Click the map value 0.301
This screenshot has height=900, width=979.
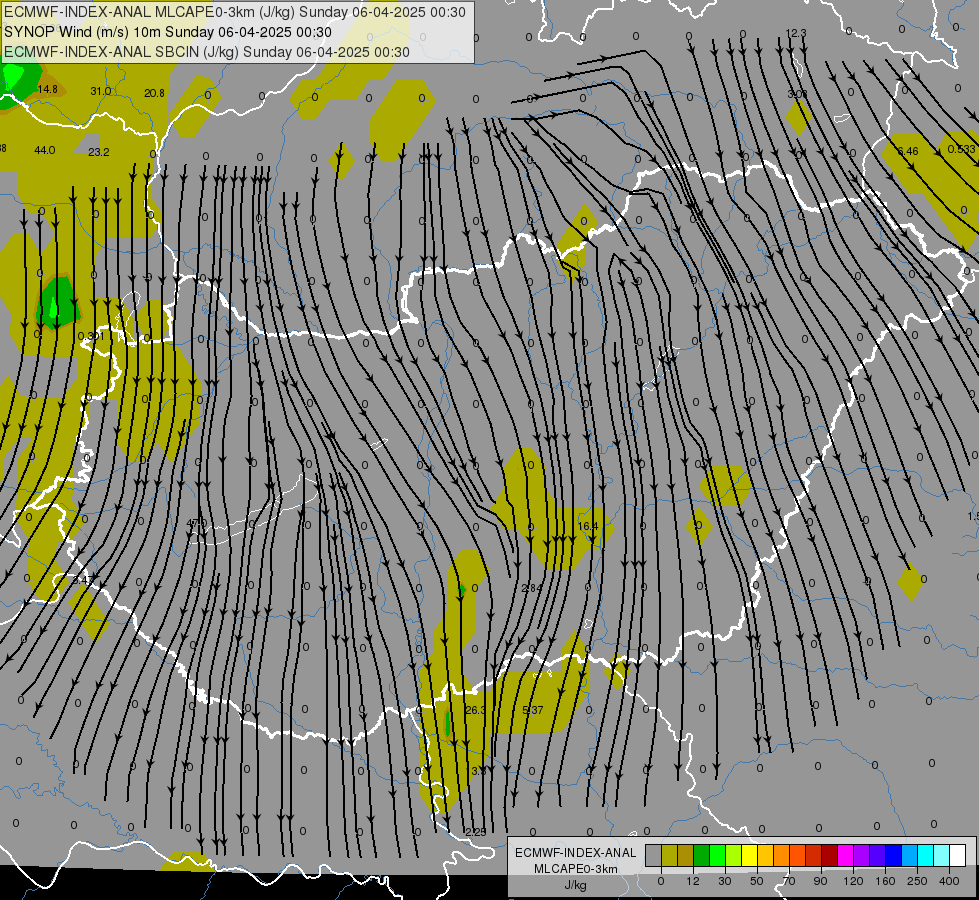click(91, 336)
